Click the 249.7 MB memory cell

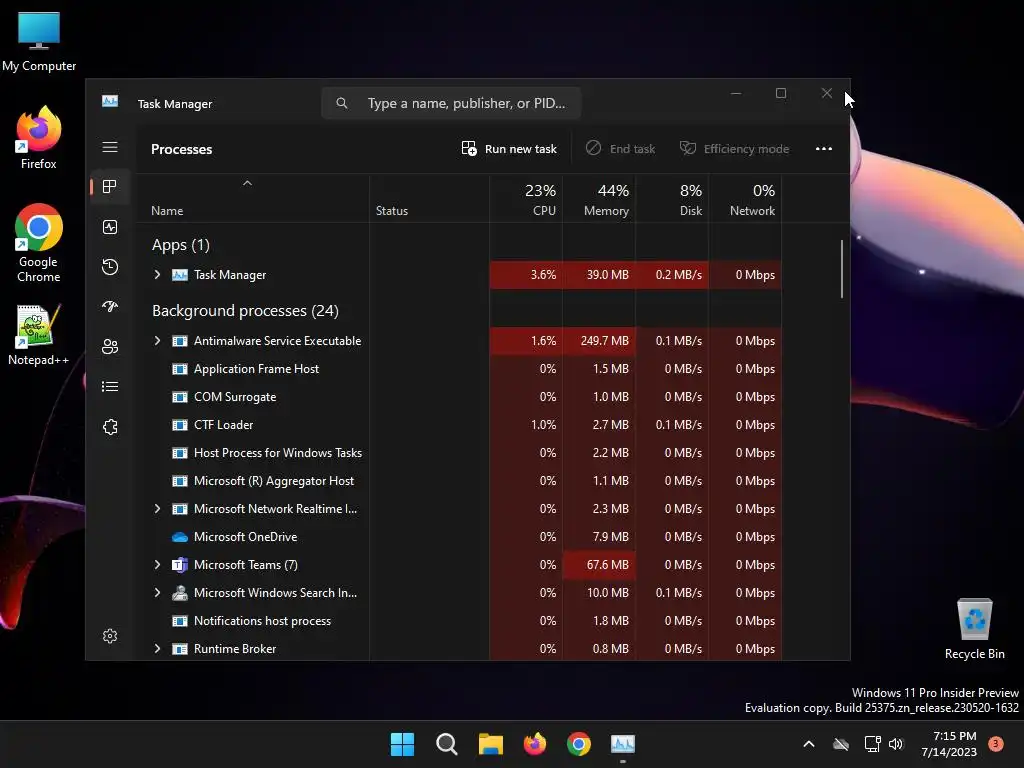pyautogui.click(x=599, y=341)
